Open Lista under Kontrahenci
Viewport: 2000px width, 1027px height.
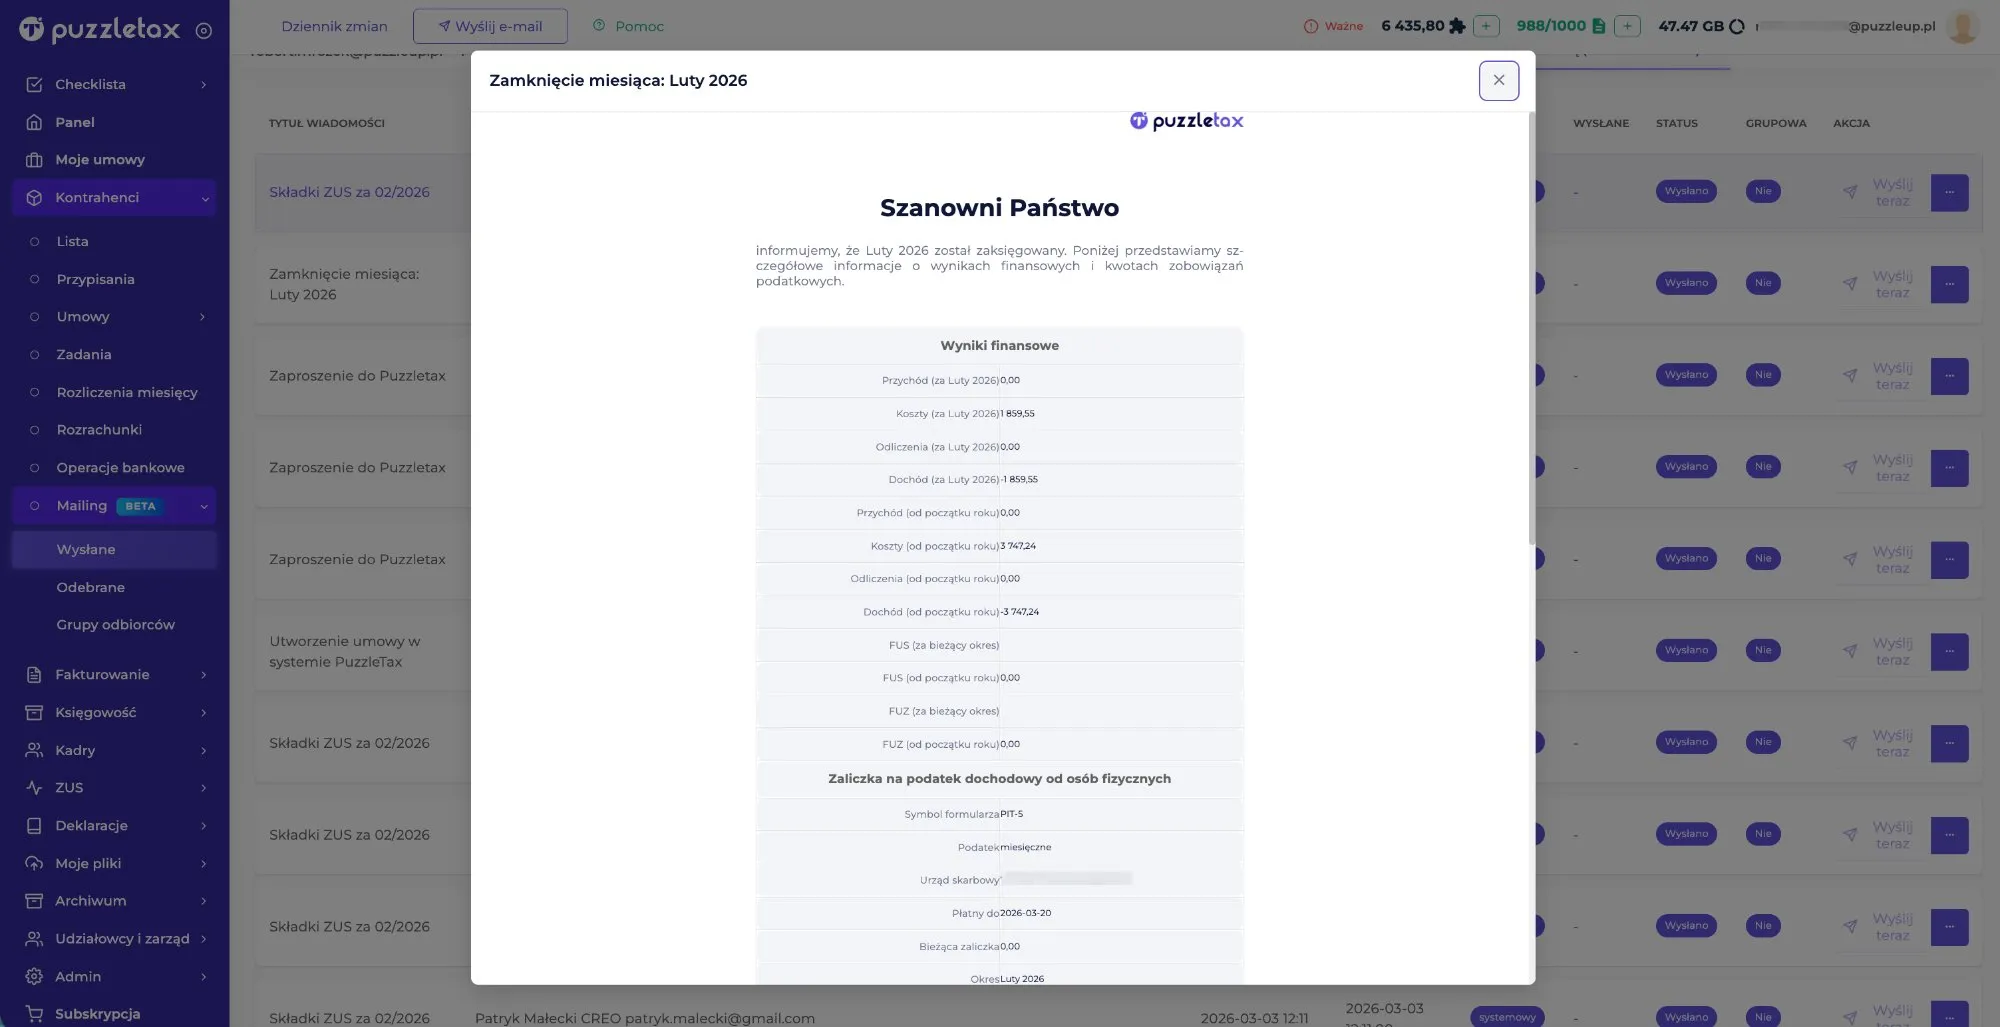coord(72,241)
